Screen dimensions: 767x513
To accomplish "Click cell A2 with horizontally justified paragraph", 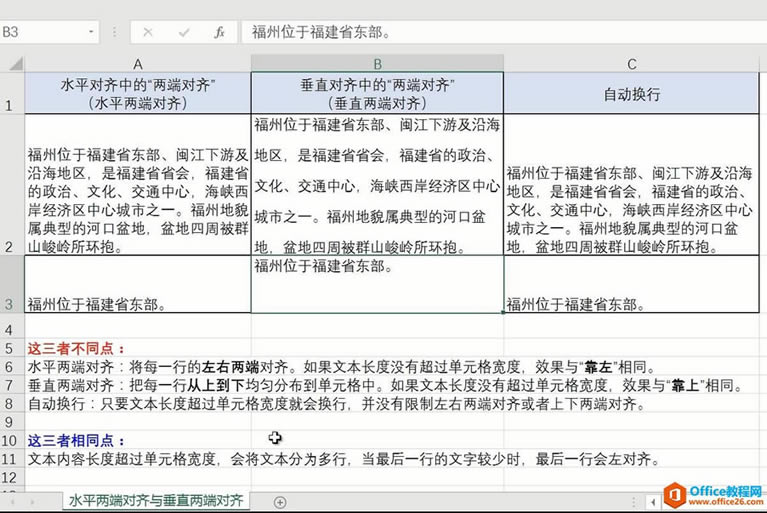I will pos(138,184).
